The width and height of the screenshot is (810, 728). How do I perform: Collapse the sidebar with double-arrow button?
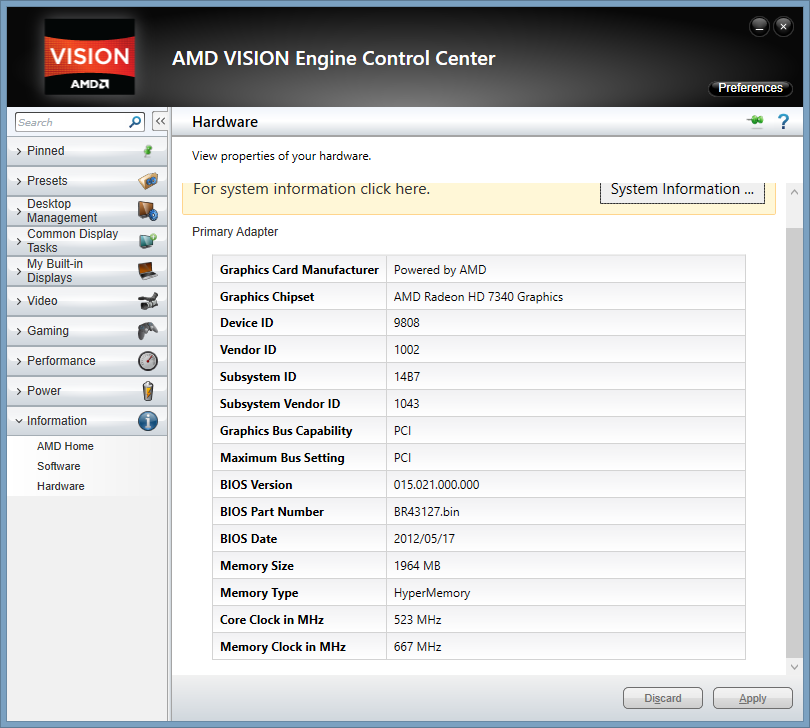click(160, 121)
